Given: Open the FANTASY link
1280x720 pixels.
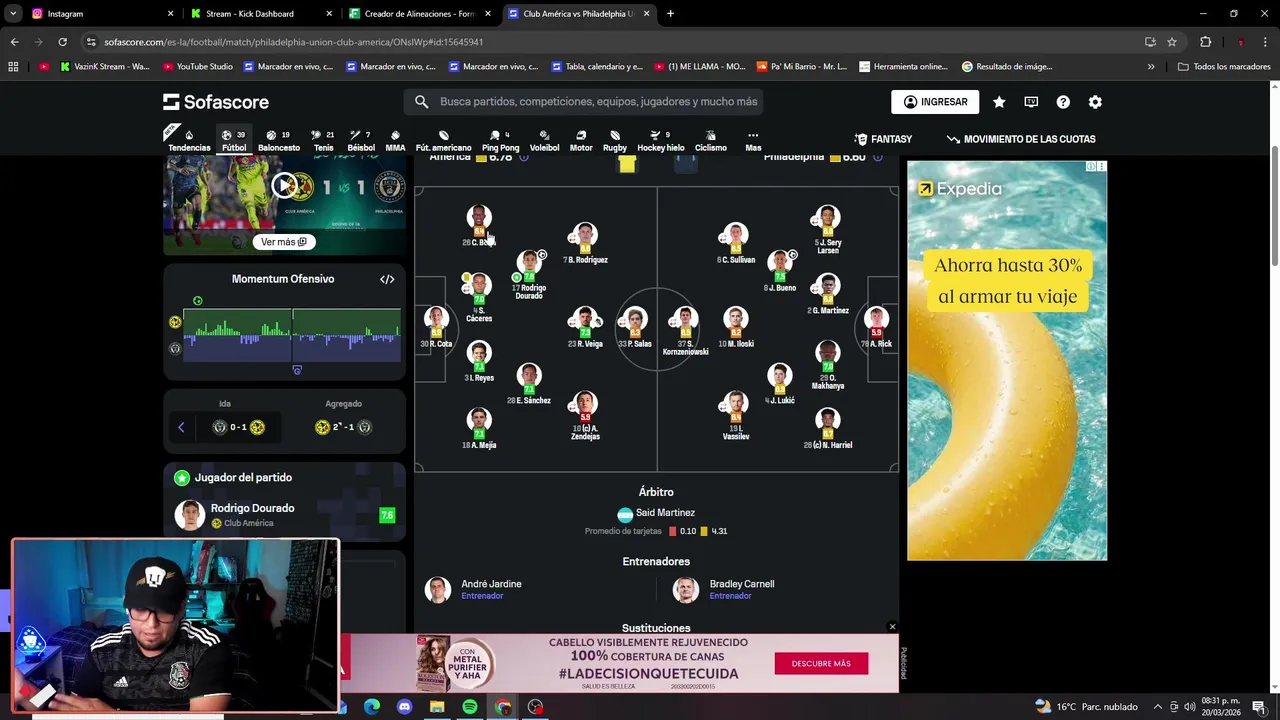Looking at the screenshot, I should (x=883, y=139).
